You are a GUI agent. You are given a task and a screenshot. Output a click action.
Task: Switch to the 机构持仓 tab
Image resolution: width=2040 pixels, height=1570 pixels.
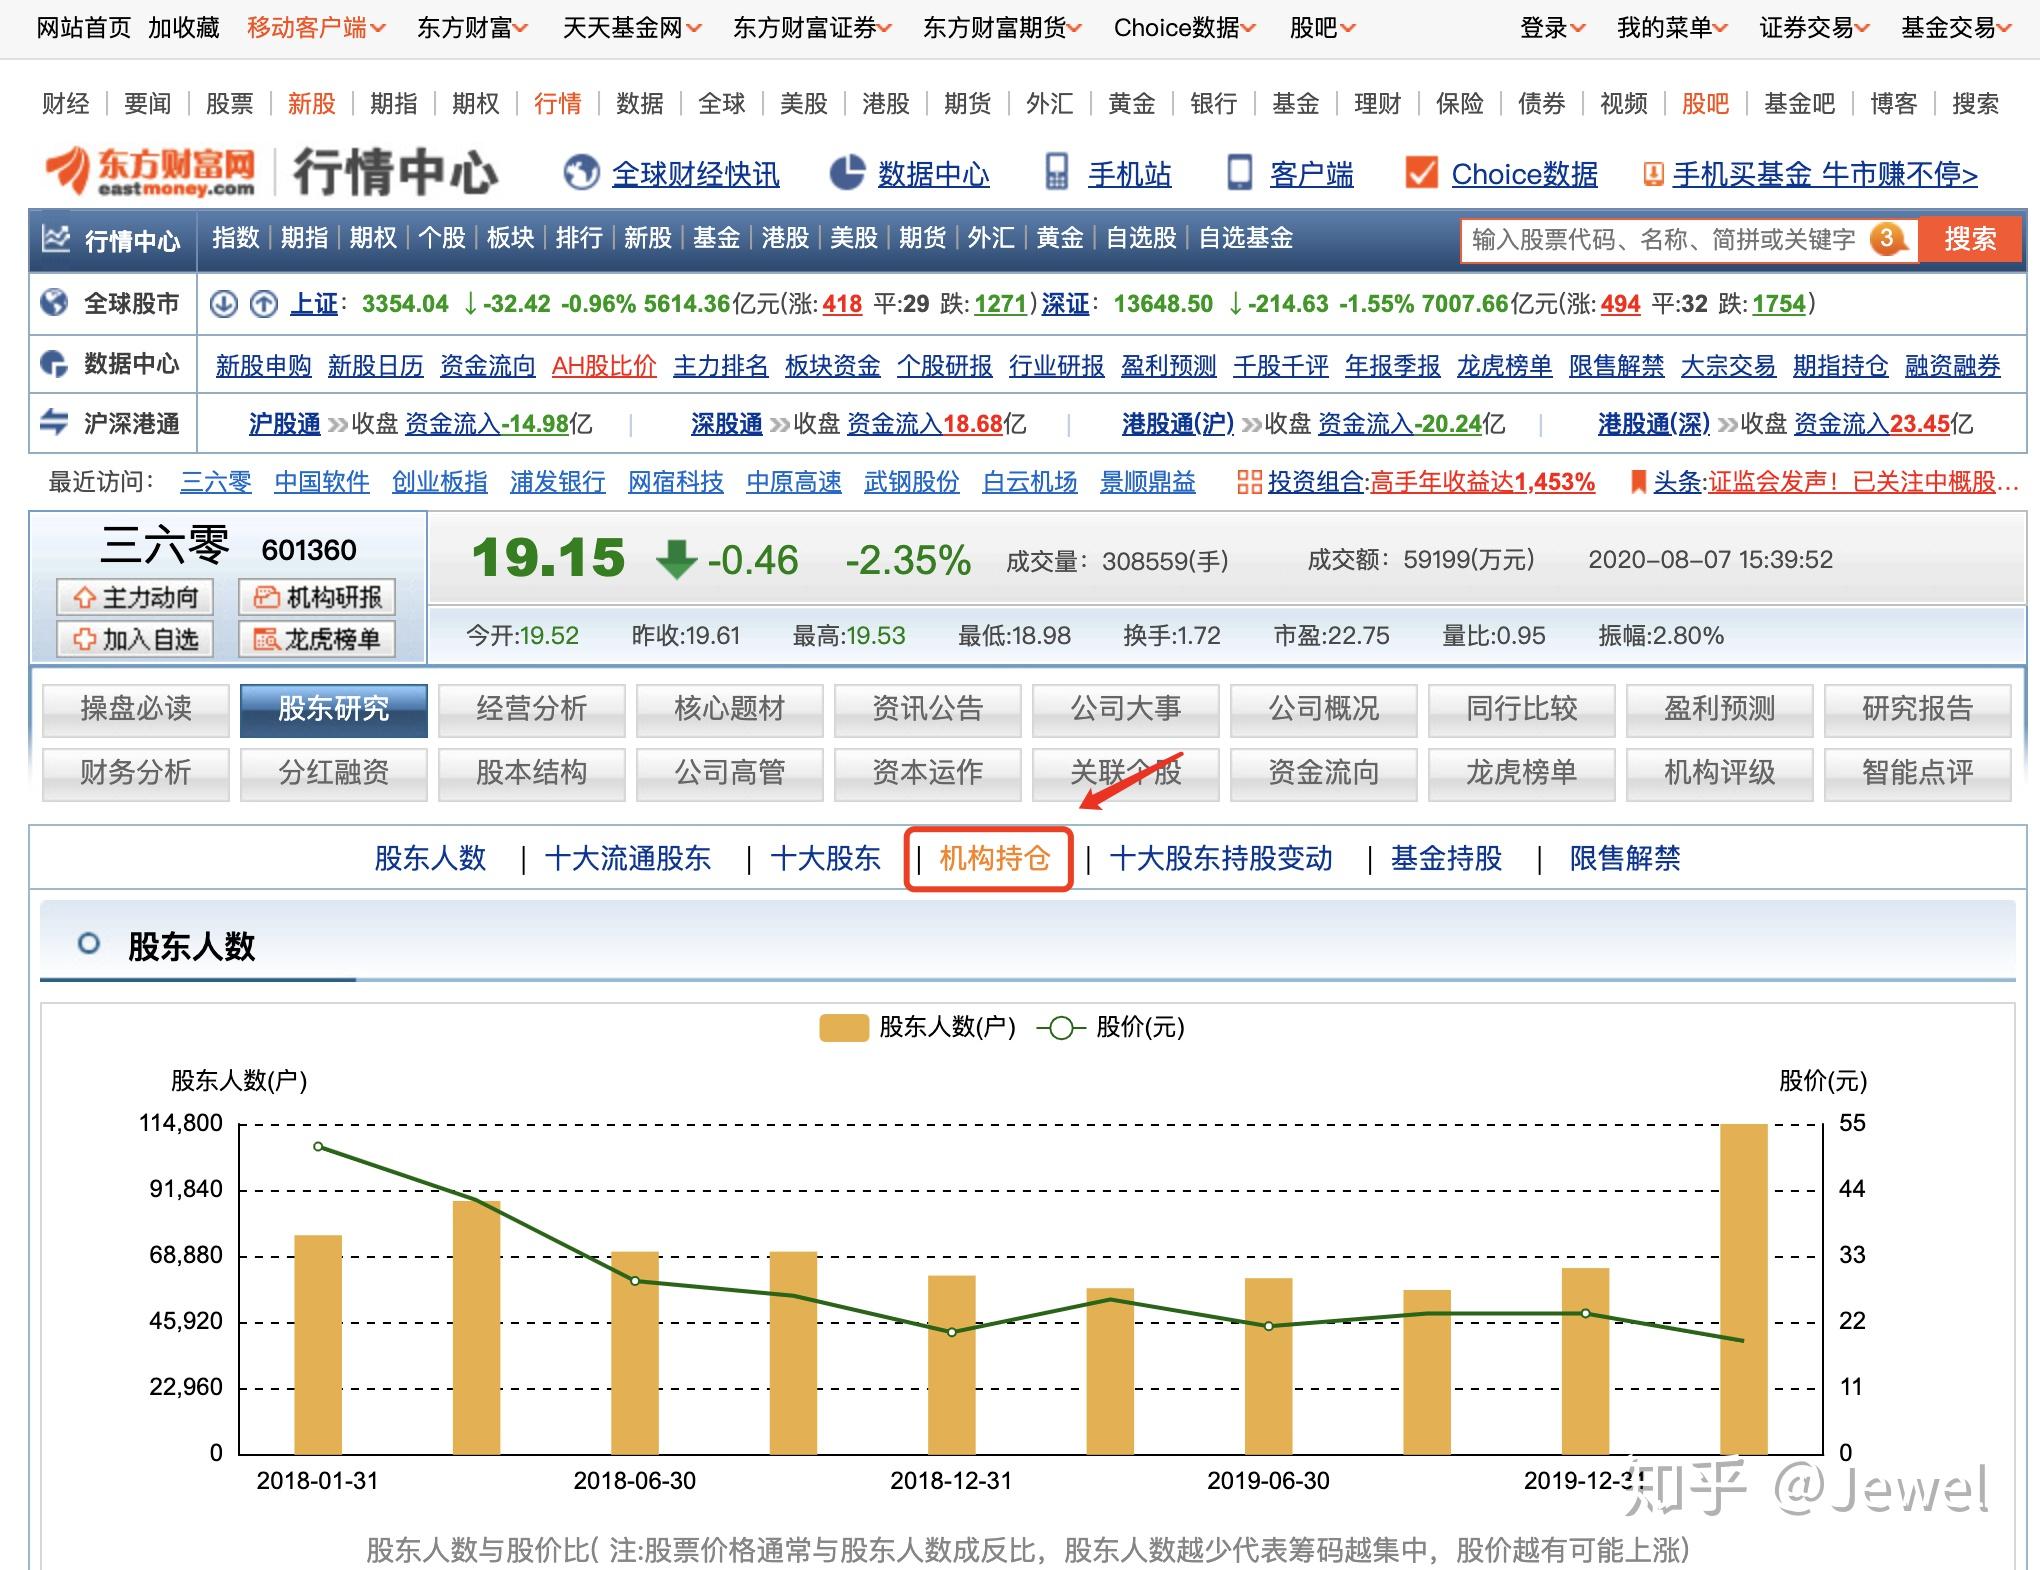coord(994,858)
